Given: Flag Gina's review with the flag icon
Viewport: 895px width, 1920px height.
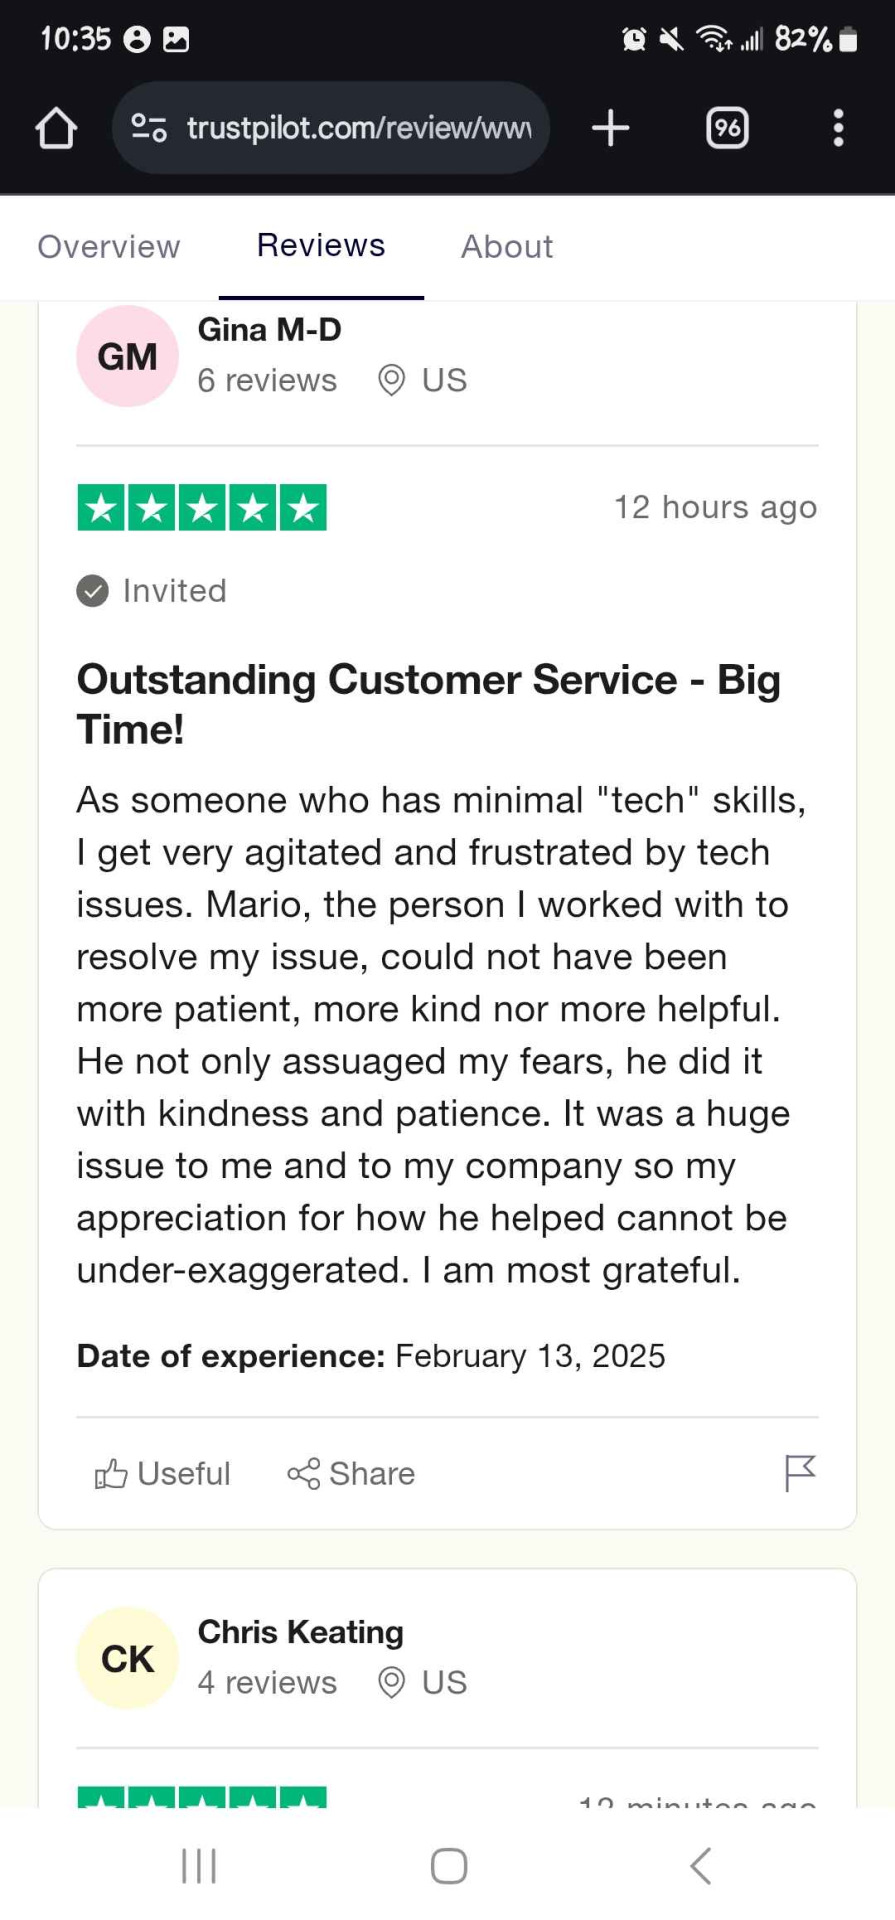Looking at the screenshot, I should pyautogui.click(x=800, y=1473).
